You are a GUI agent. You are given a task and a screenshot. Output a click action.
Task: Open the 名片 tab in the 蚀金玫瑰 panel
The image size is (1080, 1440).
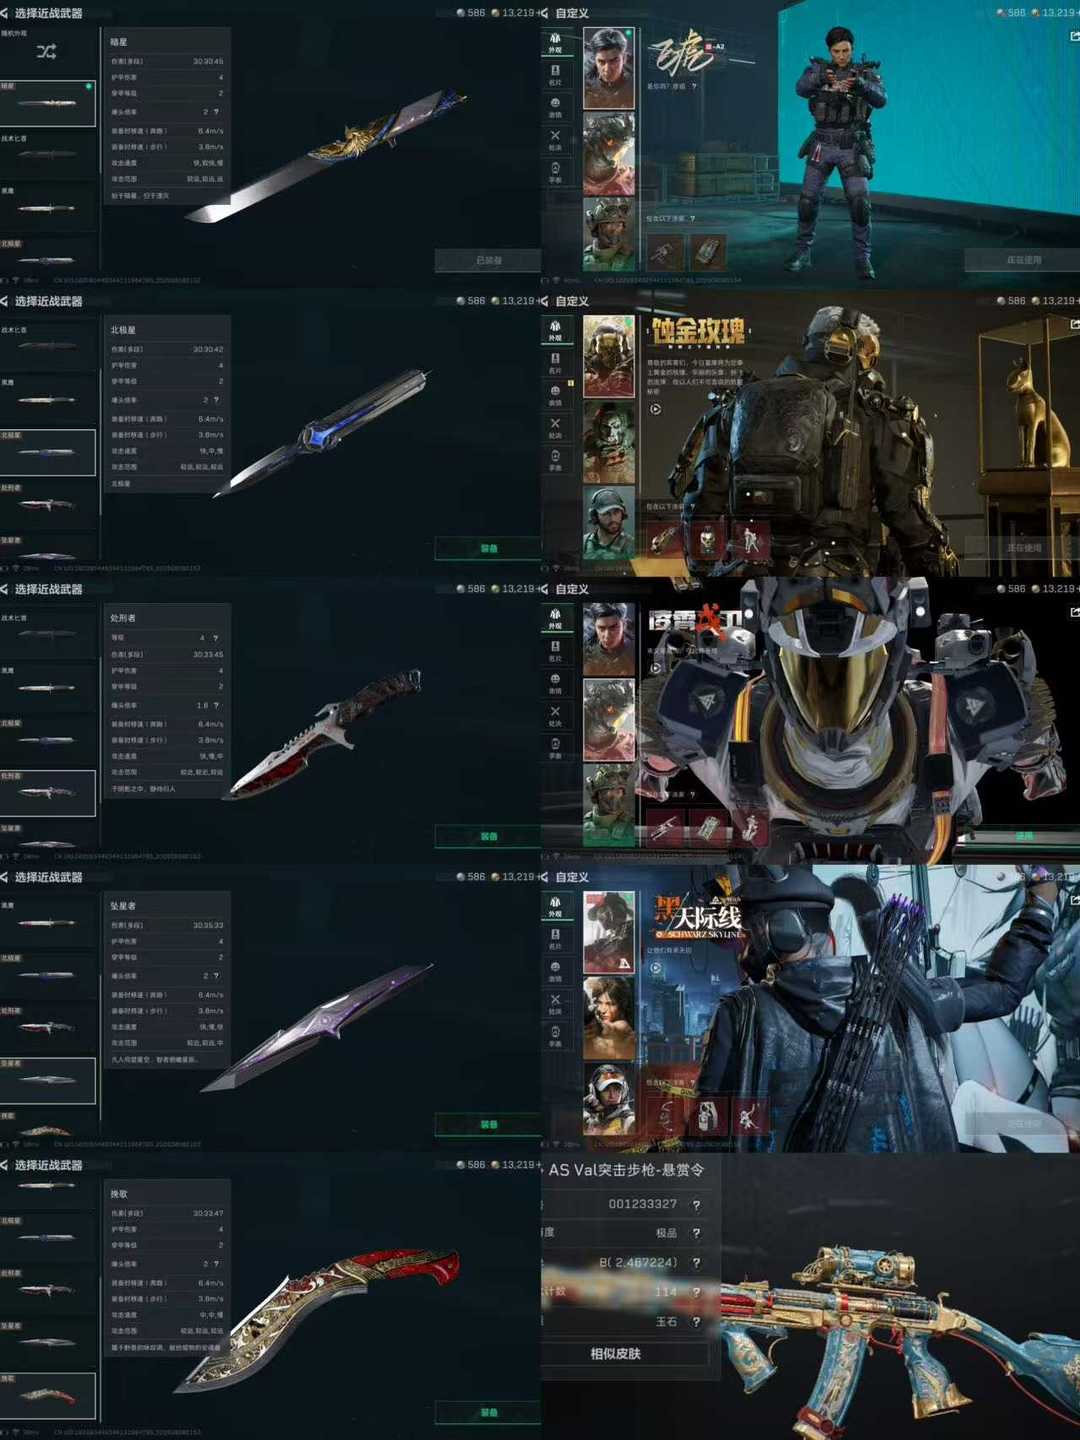(555, 362)
